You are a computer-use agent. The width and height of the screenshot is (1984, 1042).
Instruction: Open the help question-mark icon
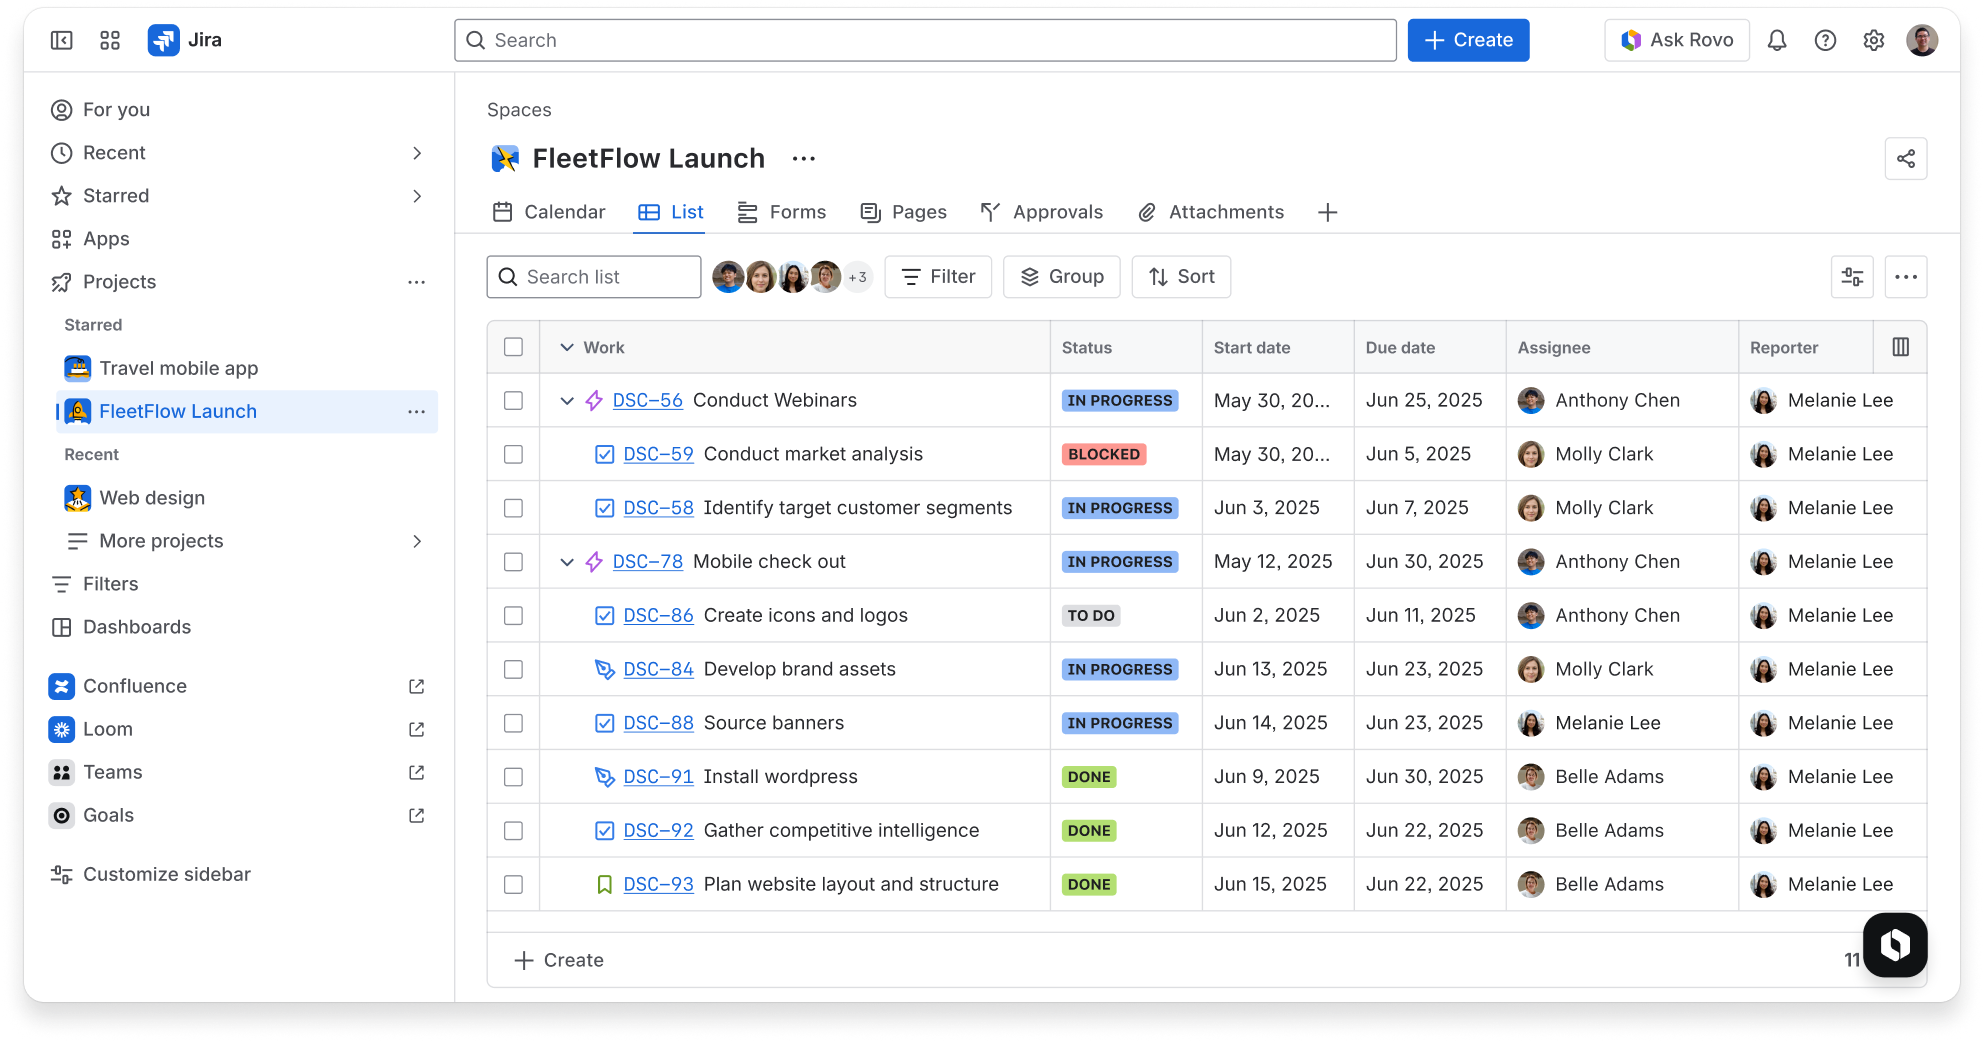tap(1825, 40)
